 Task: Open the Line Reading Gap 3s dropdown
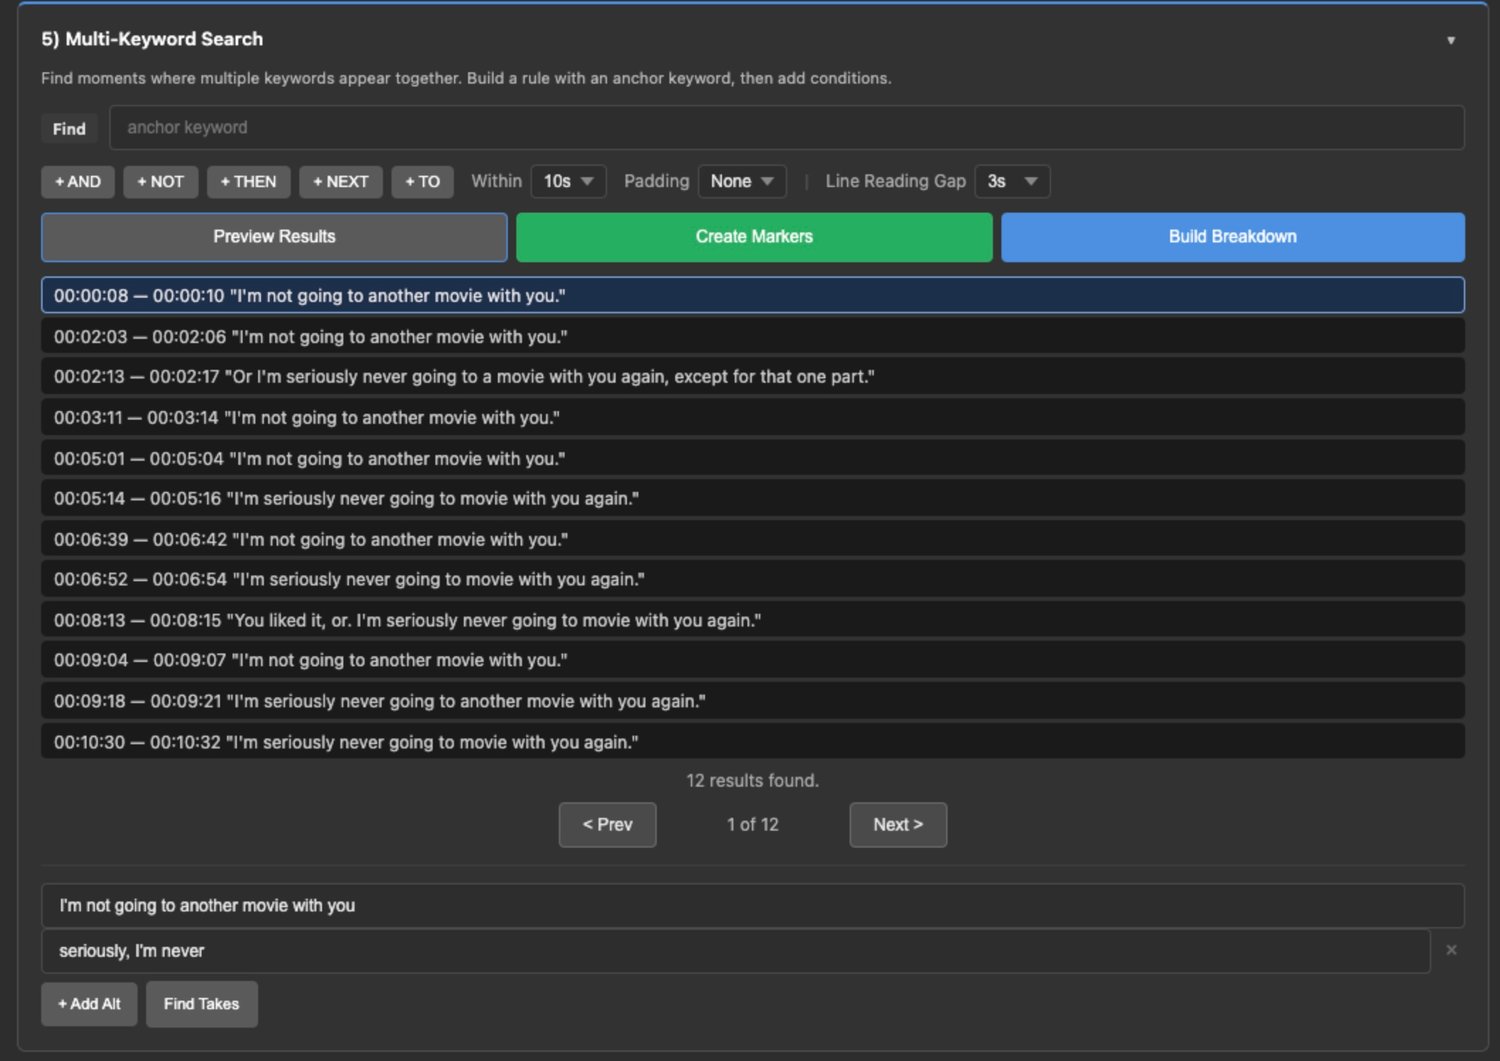coord(1012,182)
